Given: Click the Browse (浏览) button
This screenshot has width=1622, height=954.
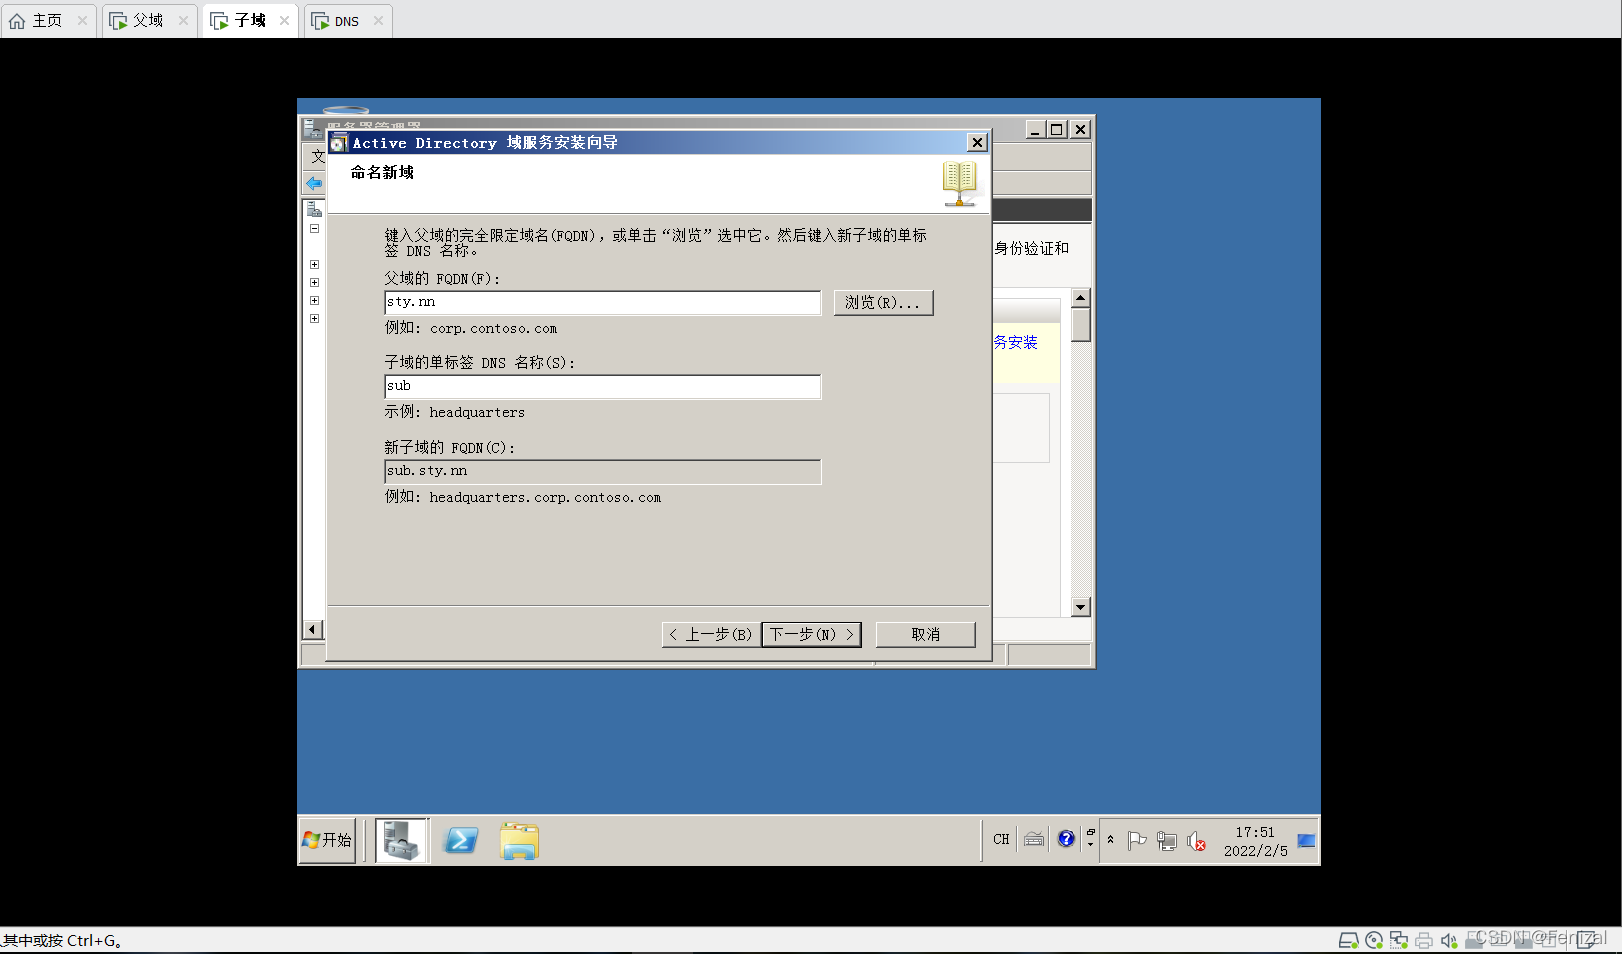Looking at the screenshot, I should tap(884, 302).
